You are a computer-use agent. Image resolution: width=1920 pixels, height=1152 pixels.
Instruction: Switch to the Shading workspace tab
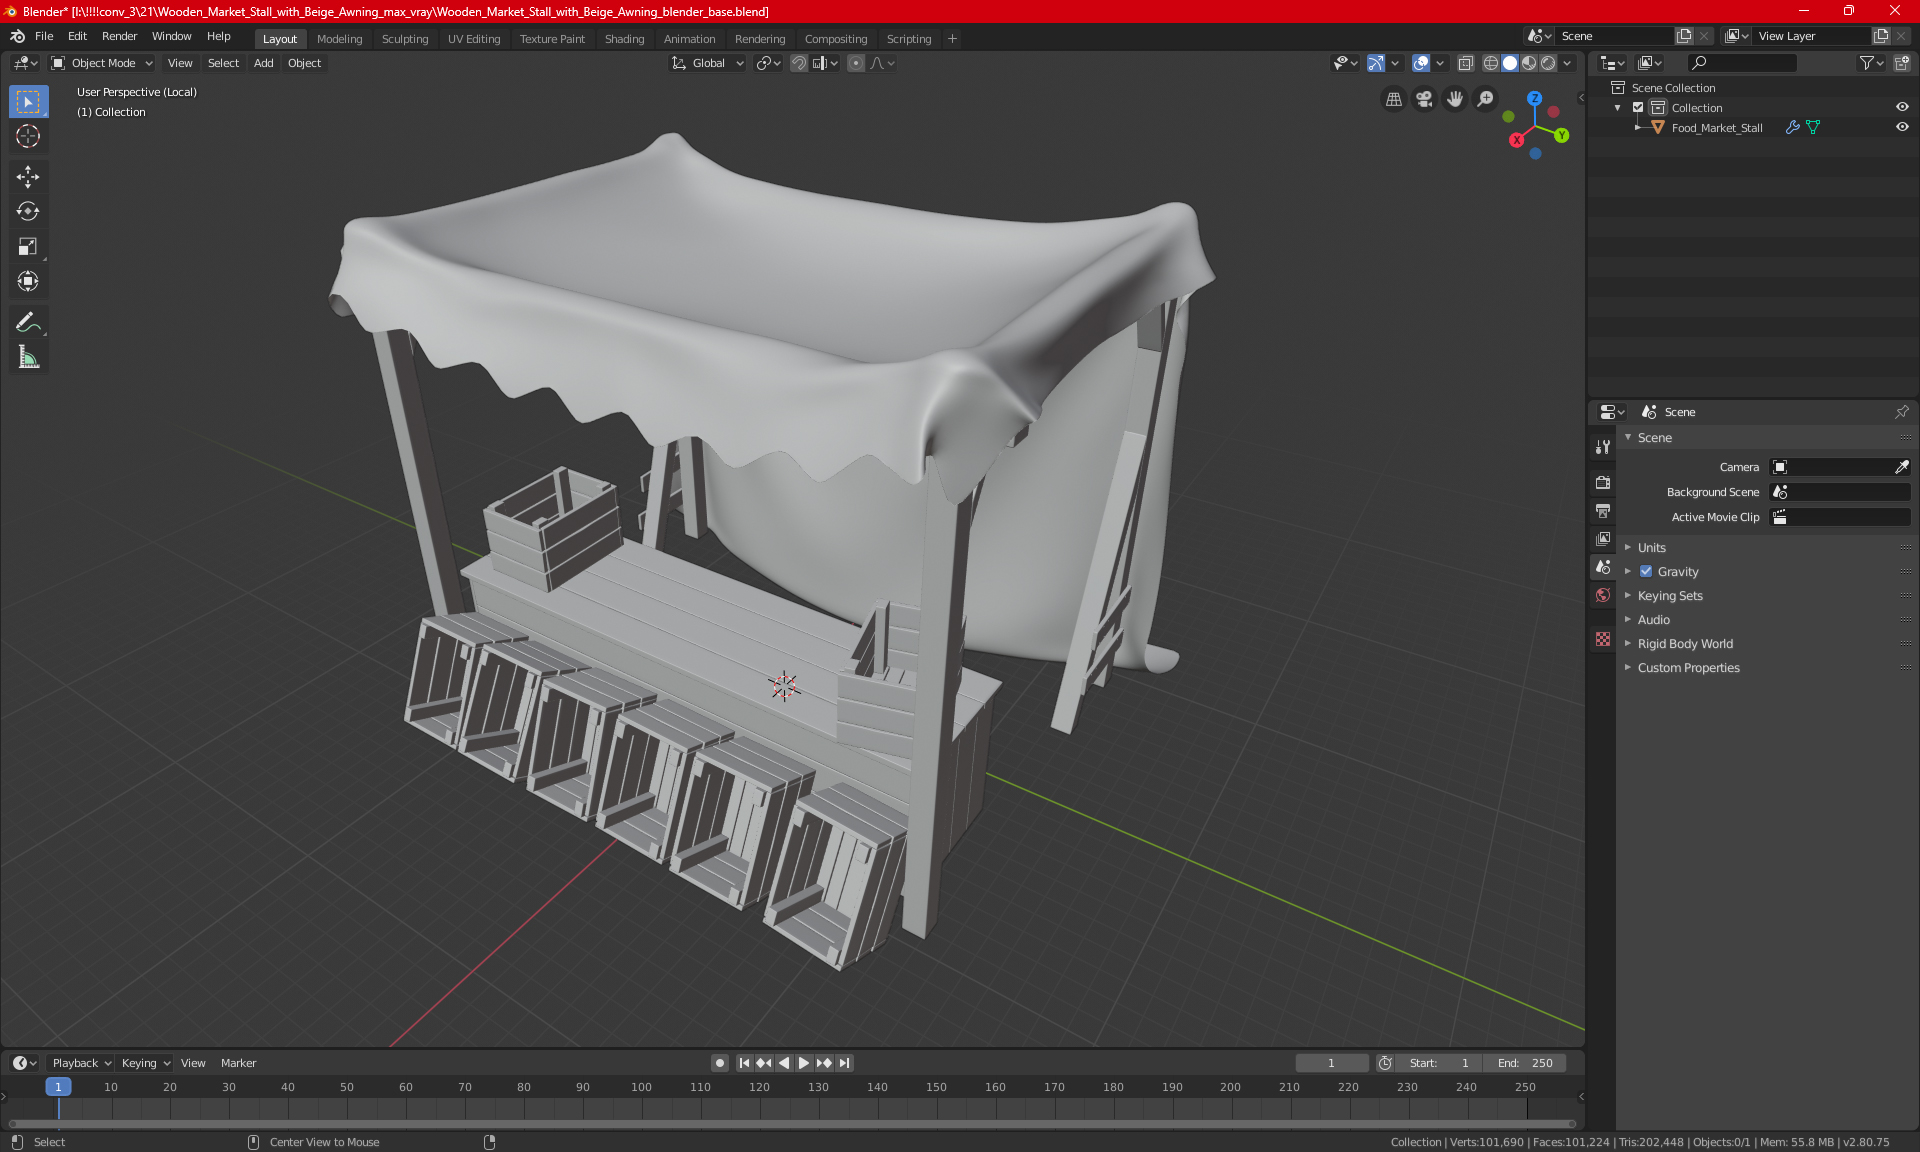624,39
